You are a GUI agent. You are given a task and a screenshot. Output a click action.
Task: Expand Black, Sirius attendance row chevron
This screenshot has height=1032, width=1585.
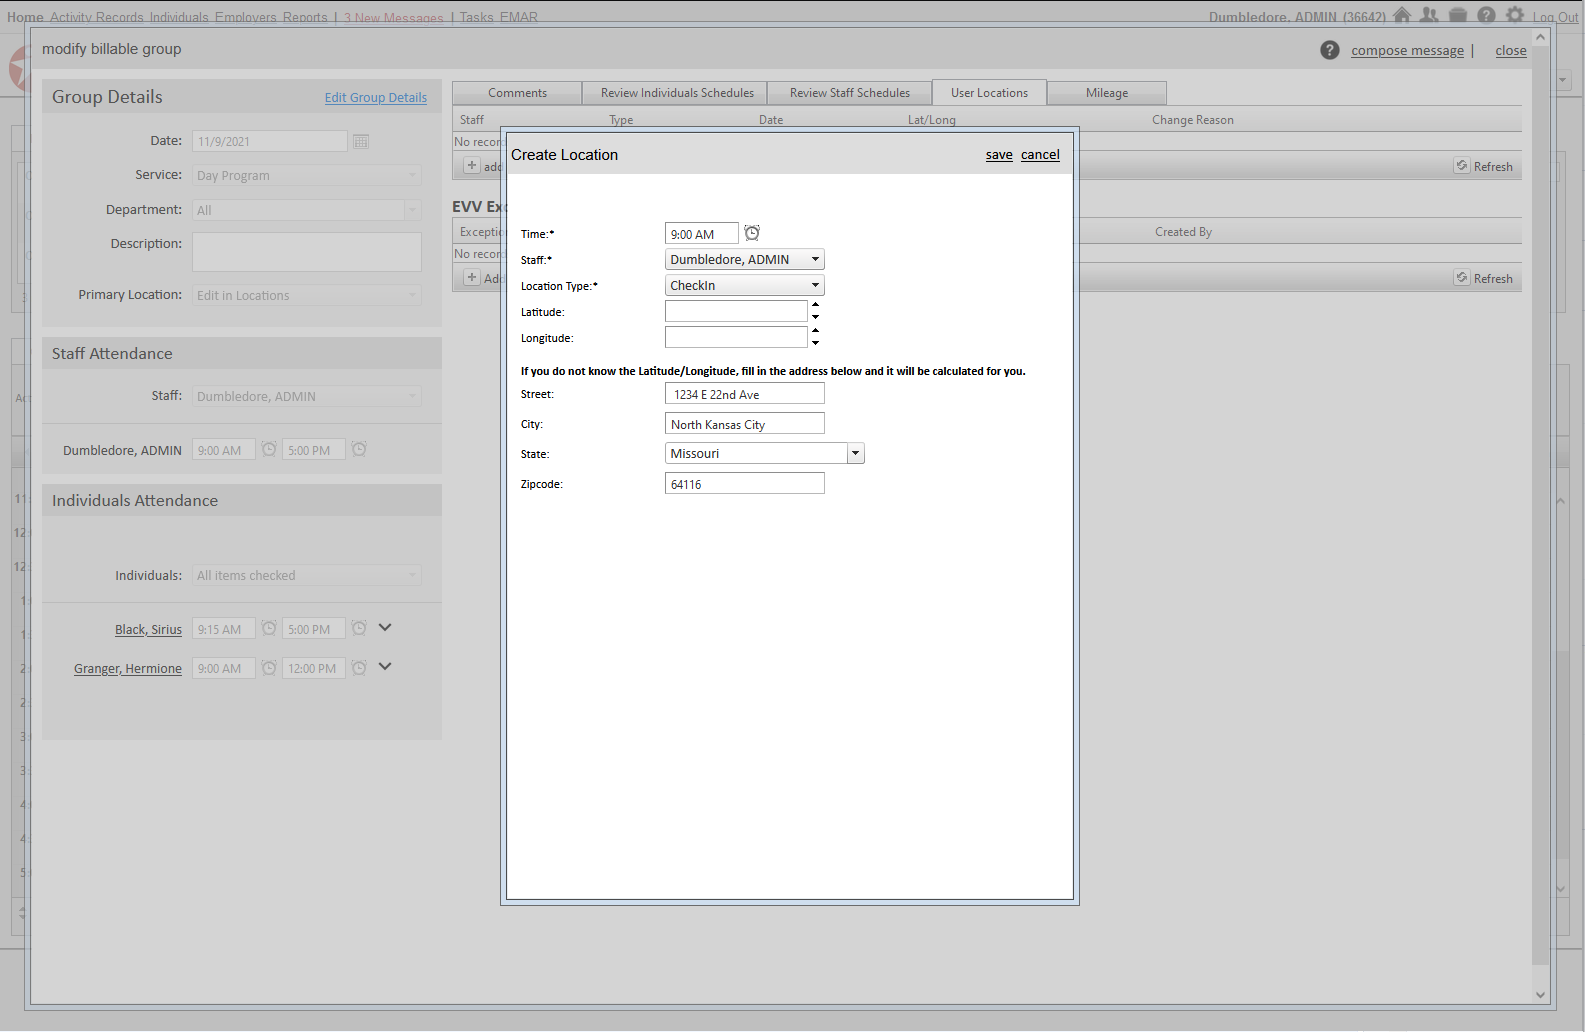(385, 627)
